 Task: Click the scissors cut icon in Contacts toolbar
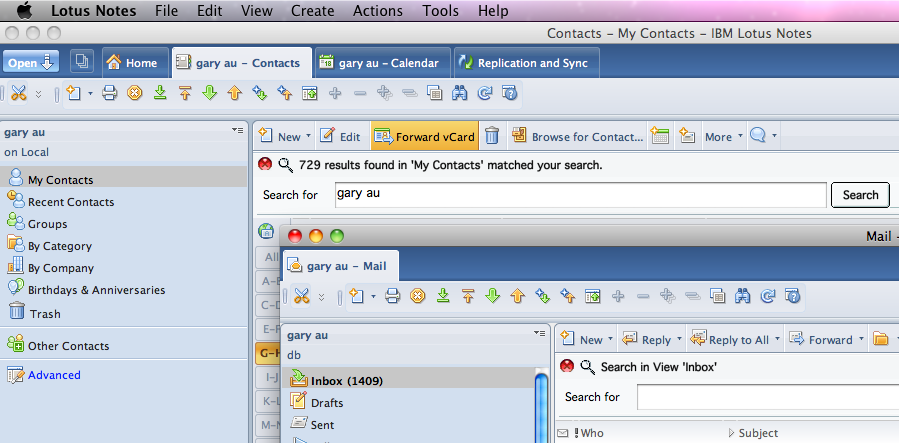click(19, 93)
